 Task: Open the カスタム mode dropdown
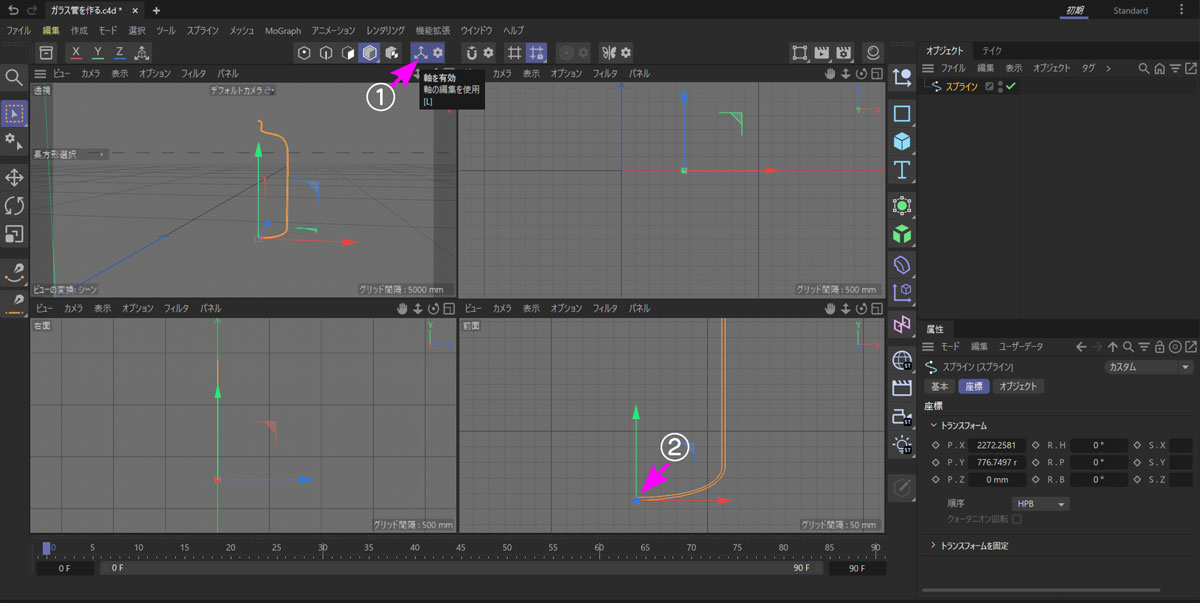[1149, 367]
